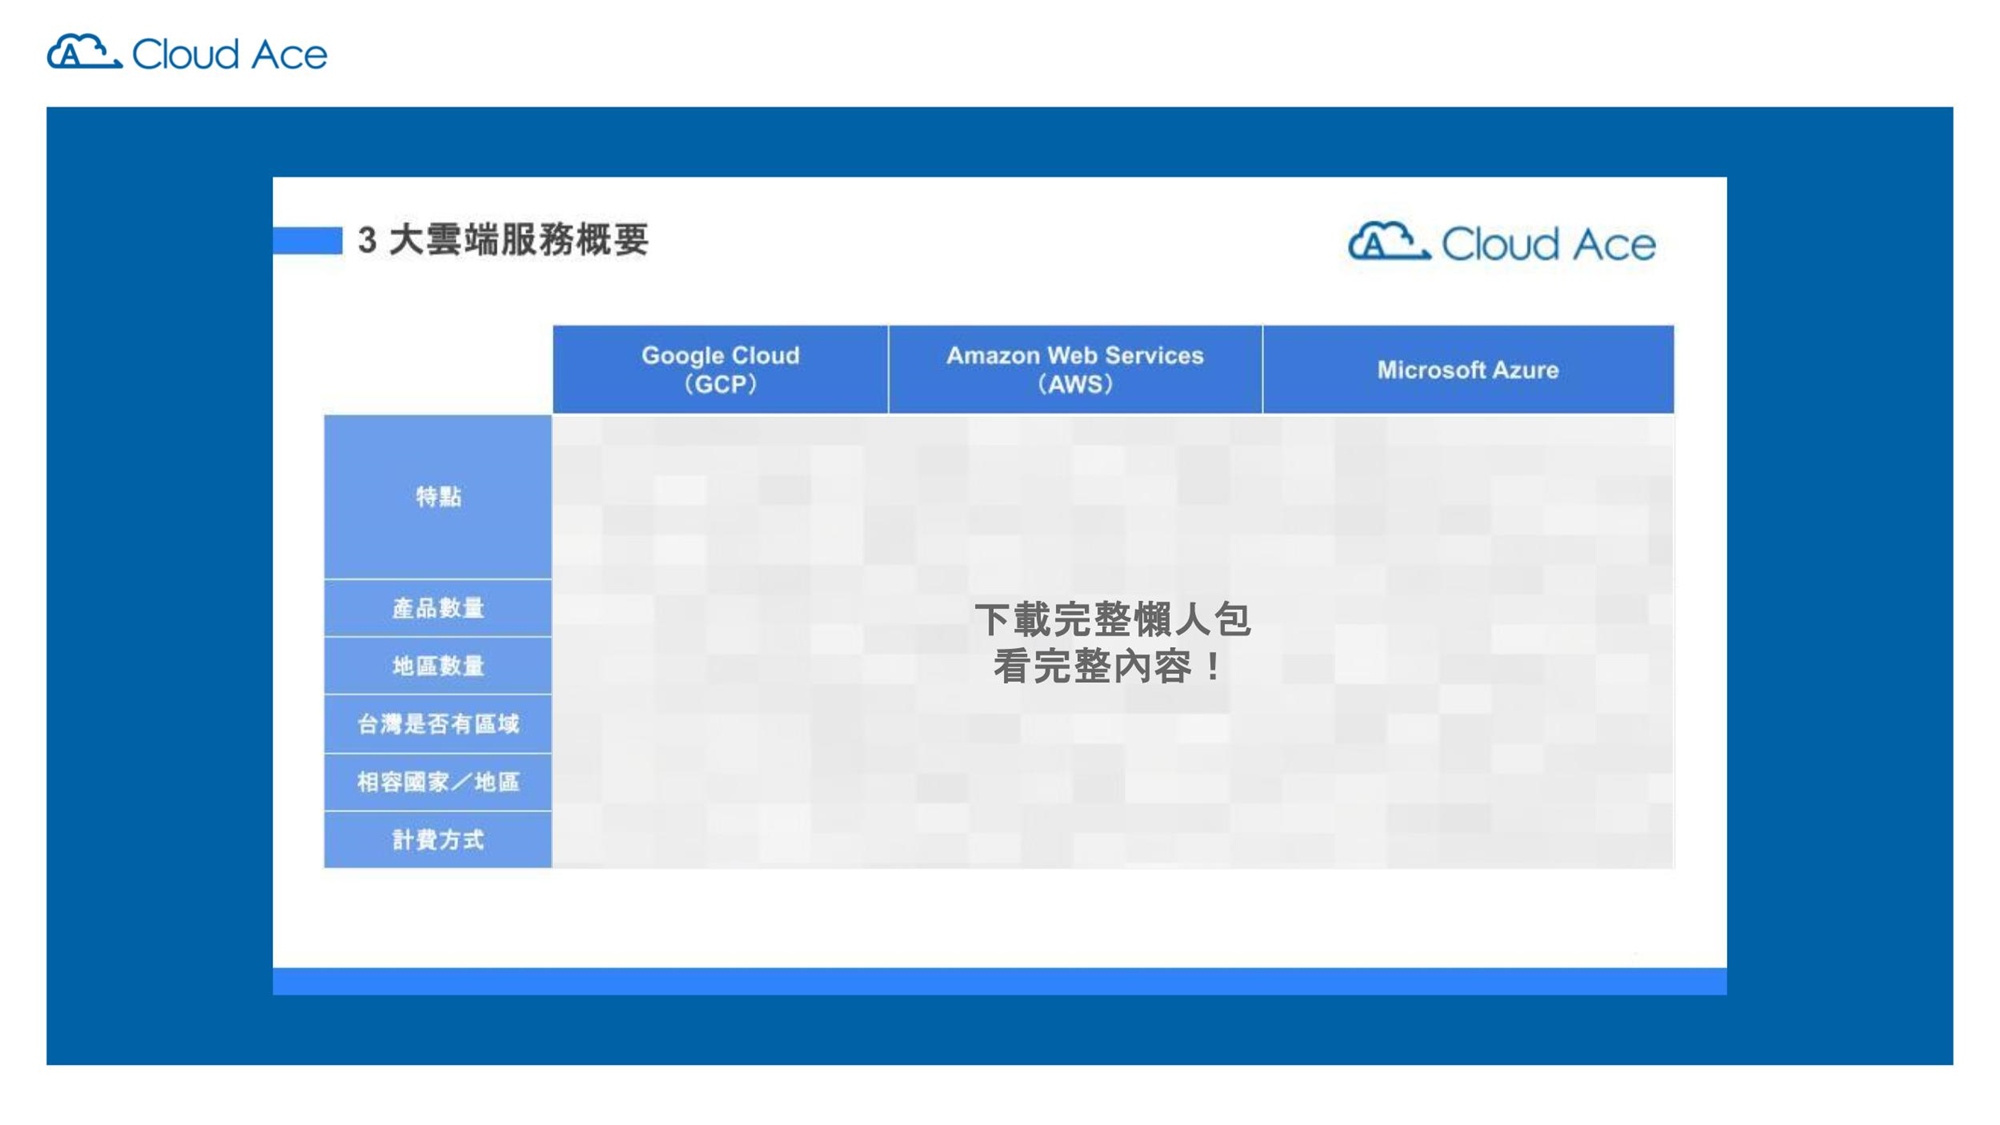Viewport: 2000px width, 1125px height.
Task: Click the dark blue banner background
Action: pos(160,600)
